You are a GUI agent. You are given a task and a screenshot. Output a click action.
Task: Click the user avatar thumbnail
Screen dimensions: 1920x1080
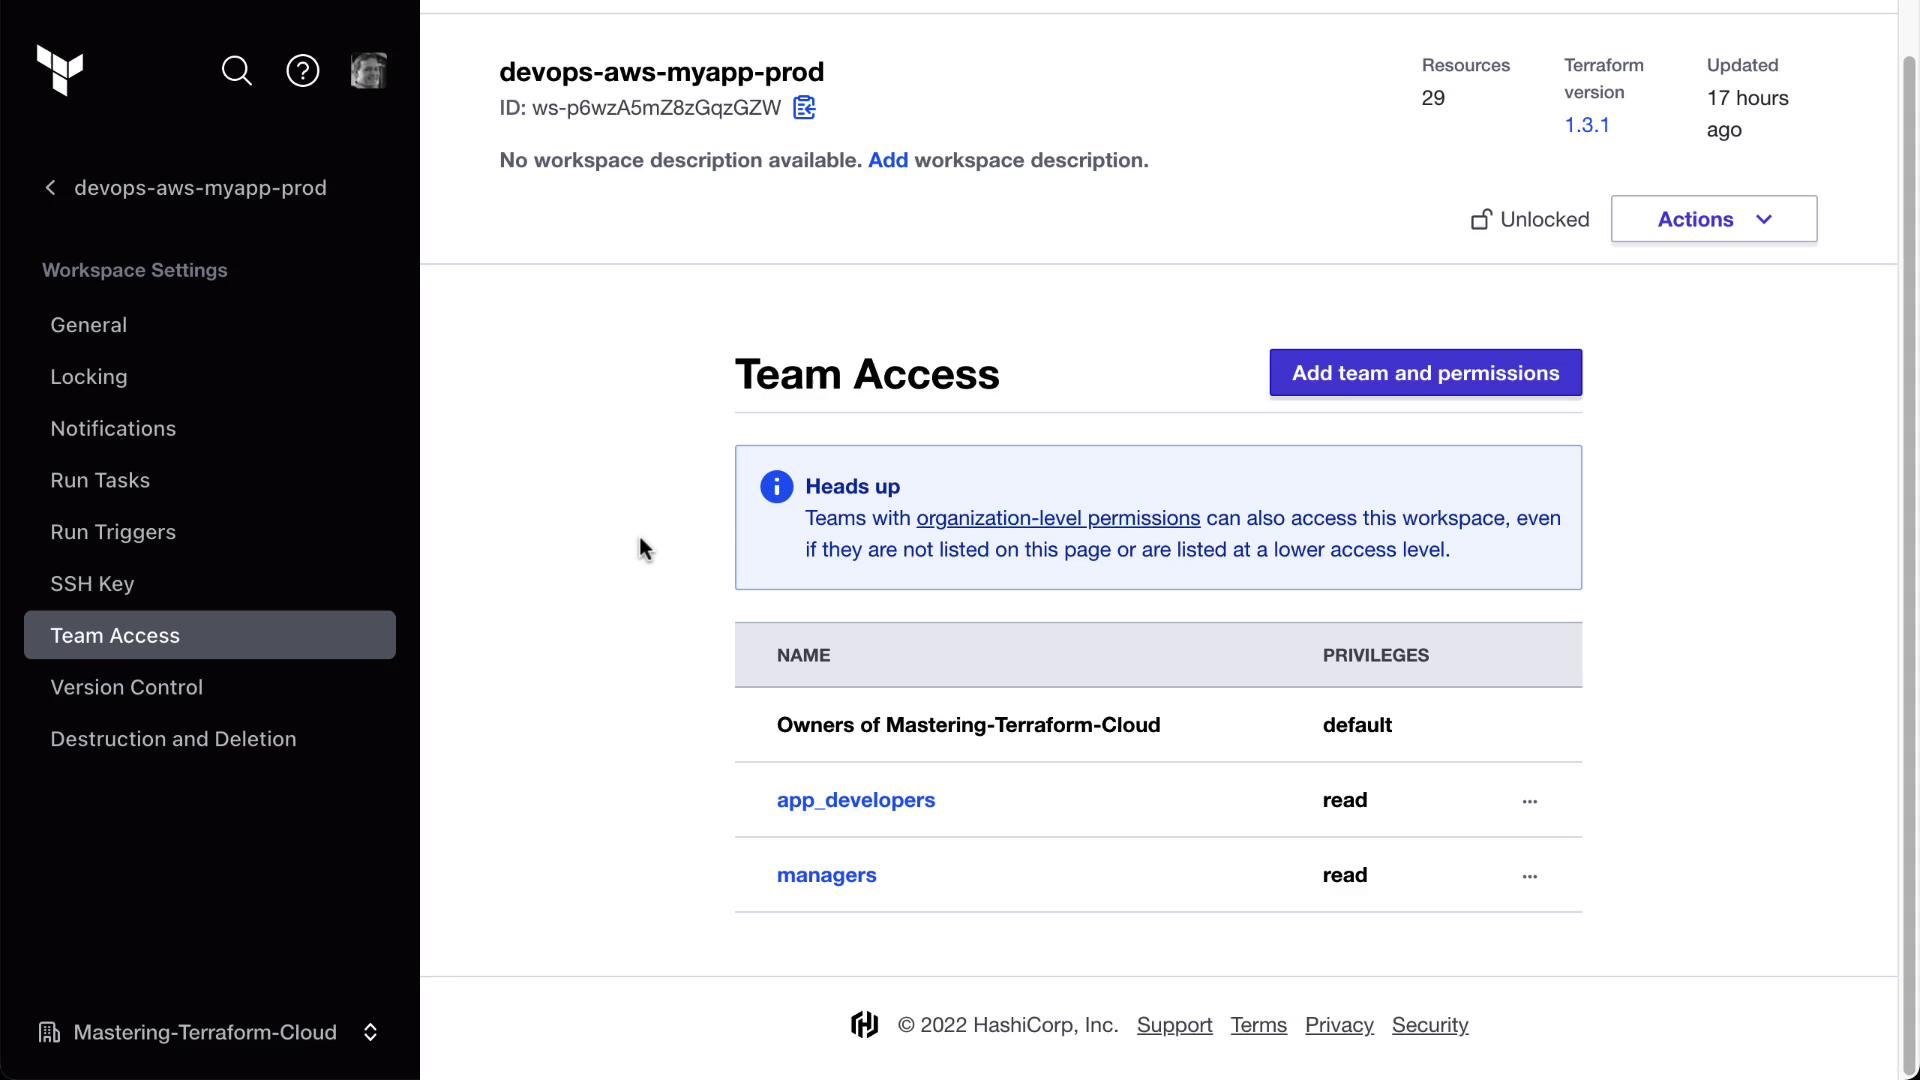(368, 71)
